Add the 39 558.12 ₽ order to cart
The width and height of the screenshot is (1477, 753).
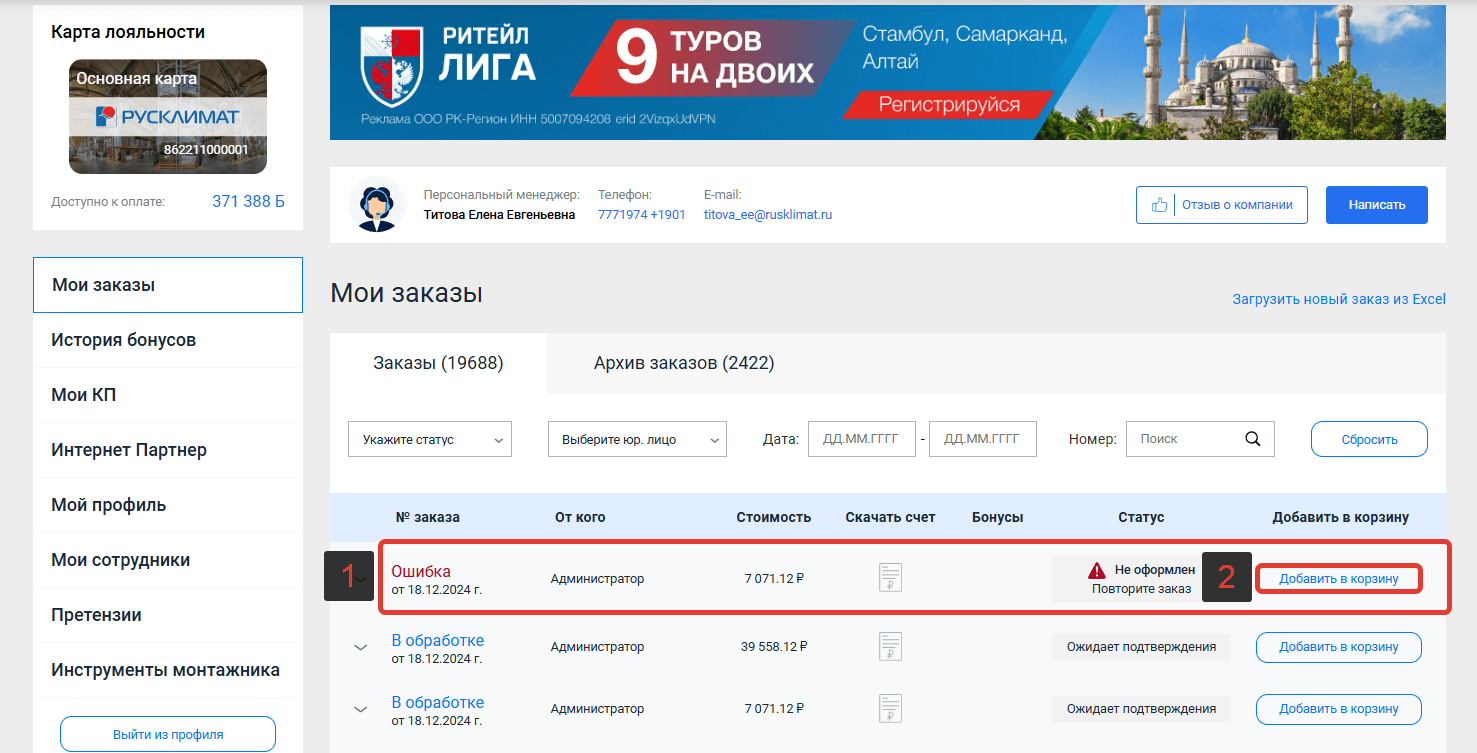point(1339,647)
